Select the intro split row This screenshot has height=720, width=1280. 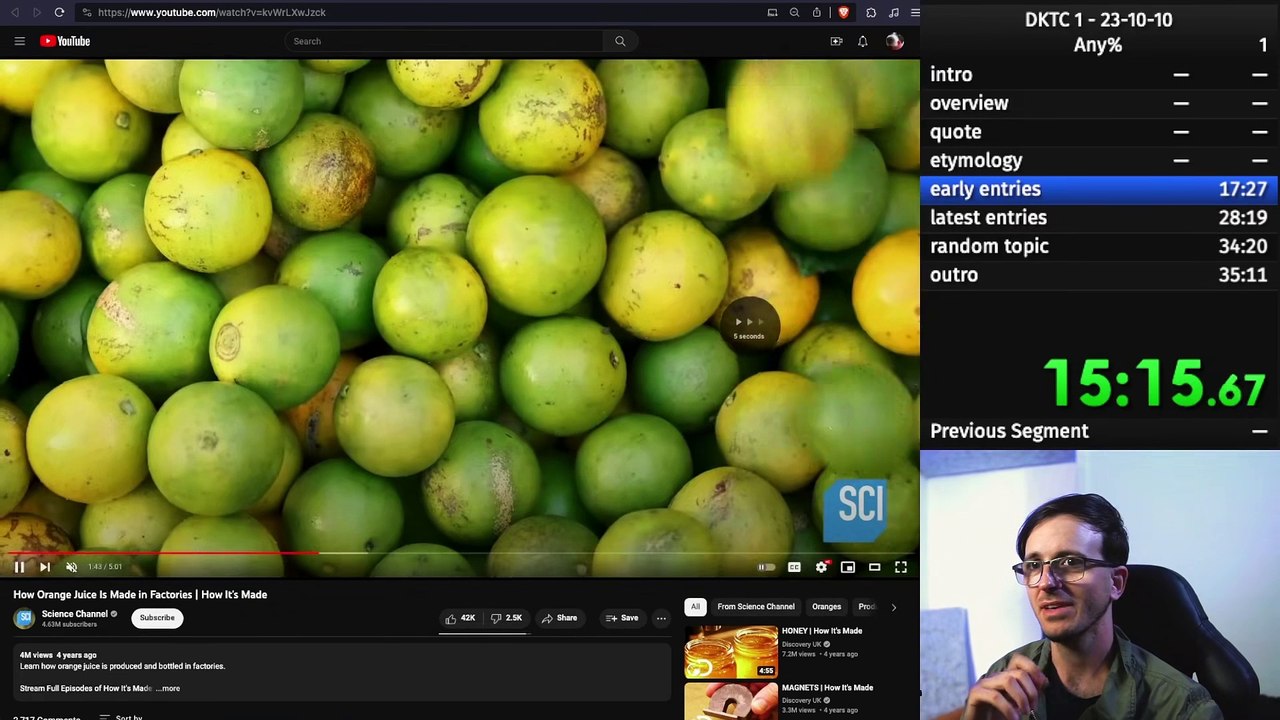[x=1100, y=74]
